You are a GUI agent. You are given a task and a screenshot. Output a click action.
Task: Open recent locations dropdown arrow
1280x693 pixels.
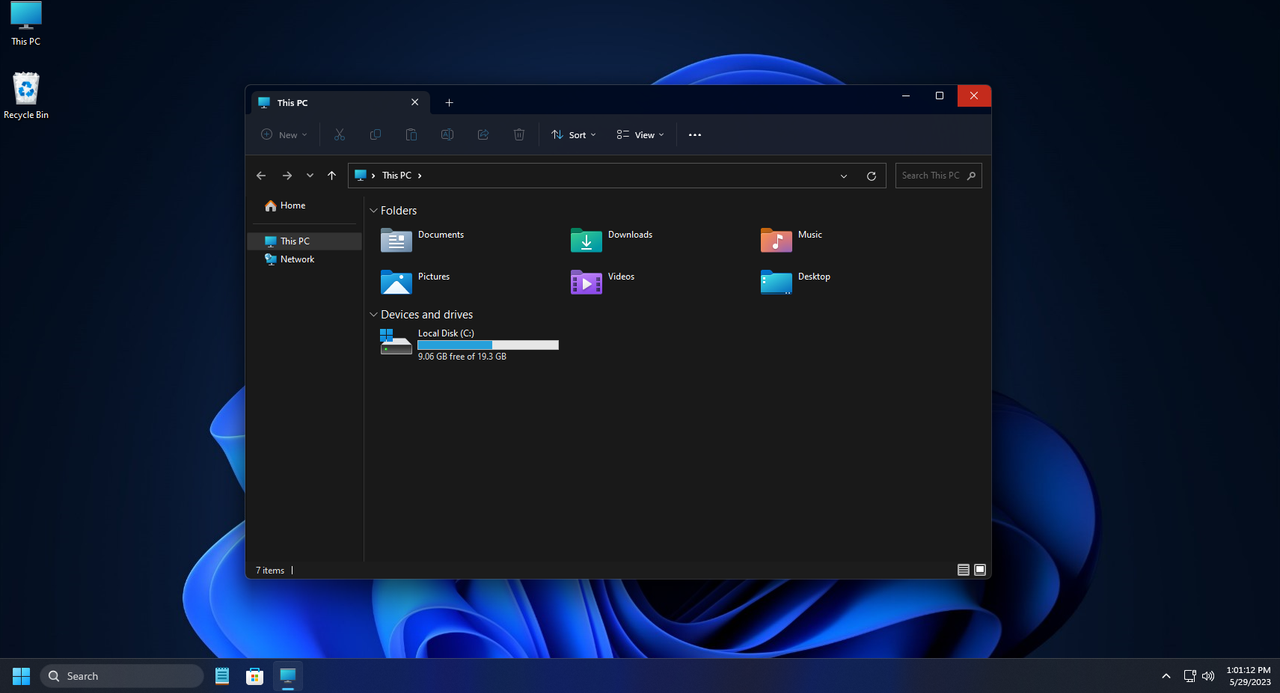pyautogui.click(x=310, y=176)
